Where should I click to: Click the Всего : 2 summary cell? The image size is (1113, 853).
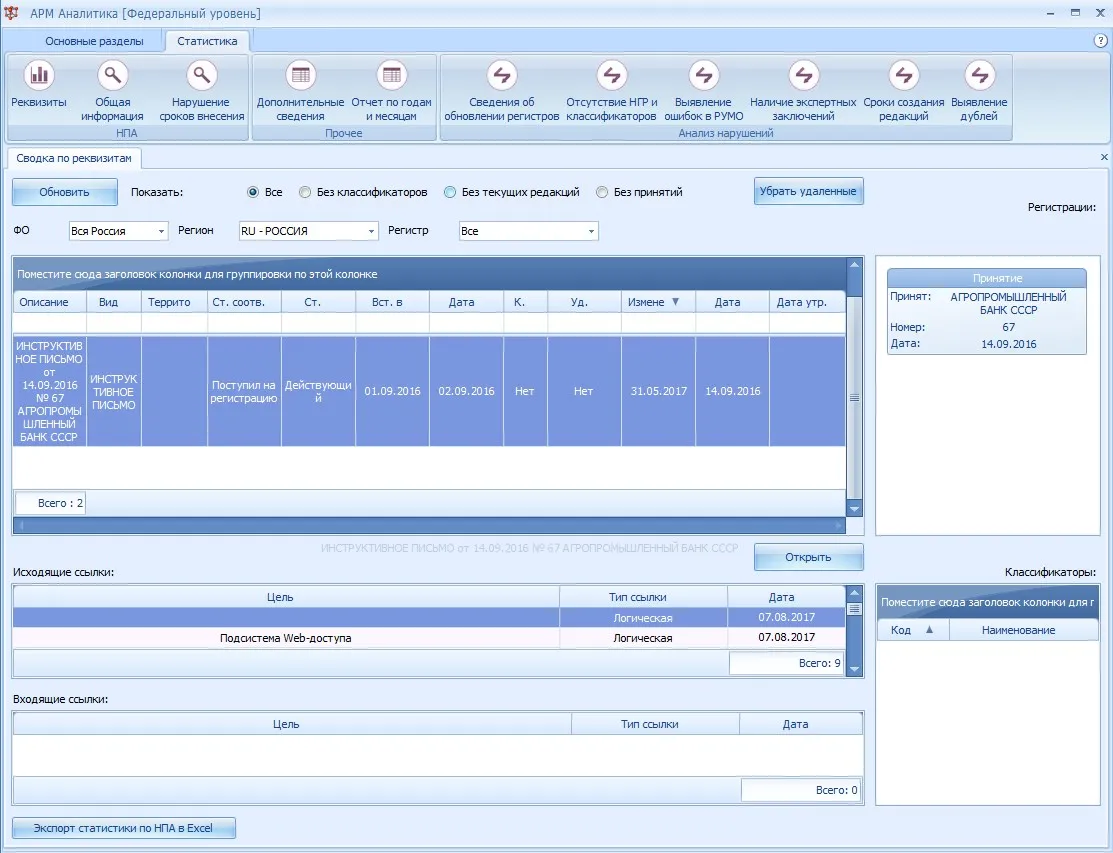[50, 502]
